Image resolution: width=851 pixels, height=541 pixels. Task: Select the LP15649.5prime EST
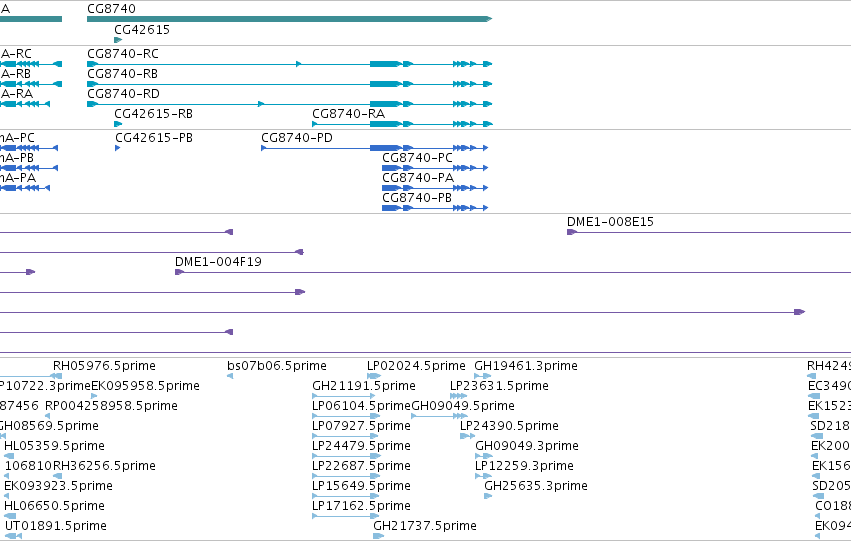coord(346,497)
